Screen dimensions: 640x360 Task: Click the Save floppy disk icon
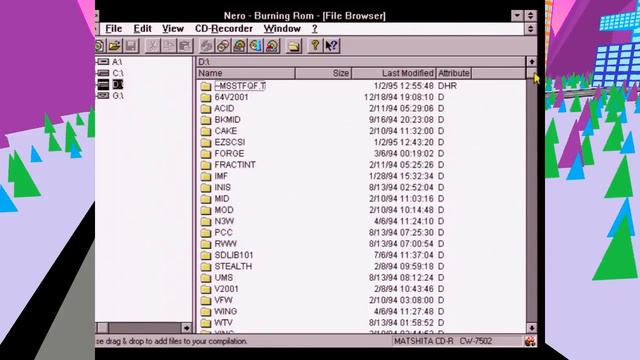click(x=131, y=46)
